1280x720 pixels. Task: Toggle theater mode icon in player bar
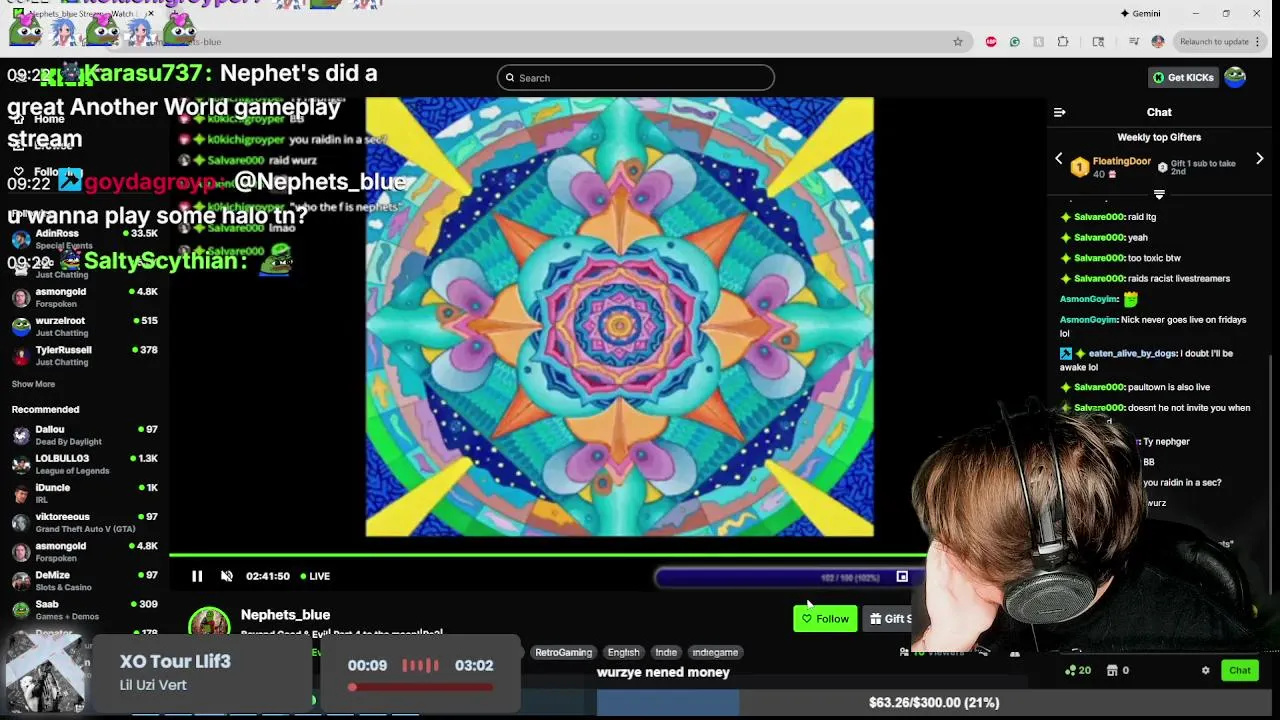(902, 577)
